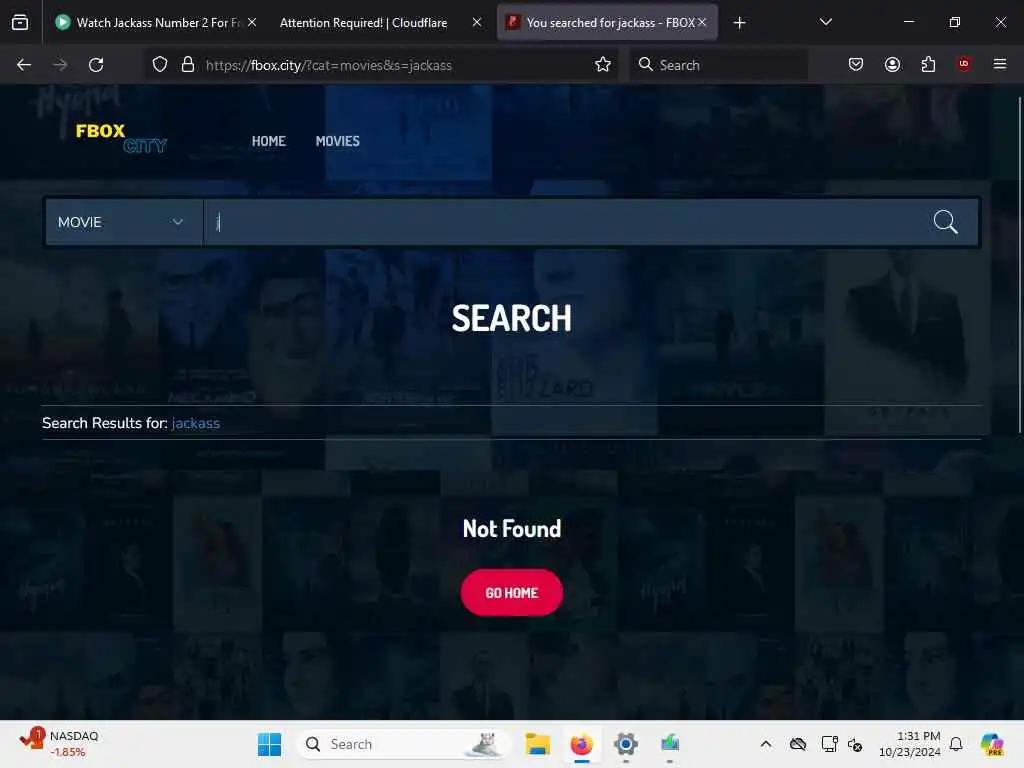Open the notifications bell icon
Screen dimensions: 1024x768
coord(956,744)
